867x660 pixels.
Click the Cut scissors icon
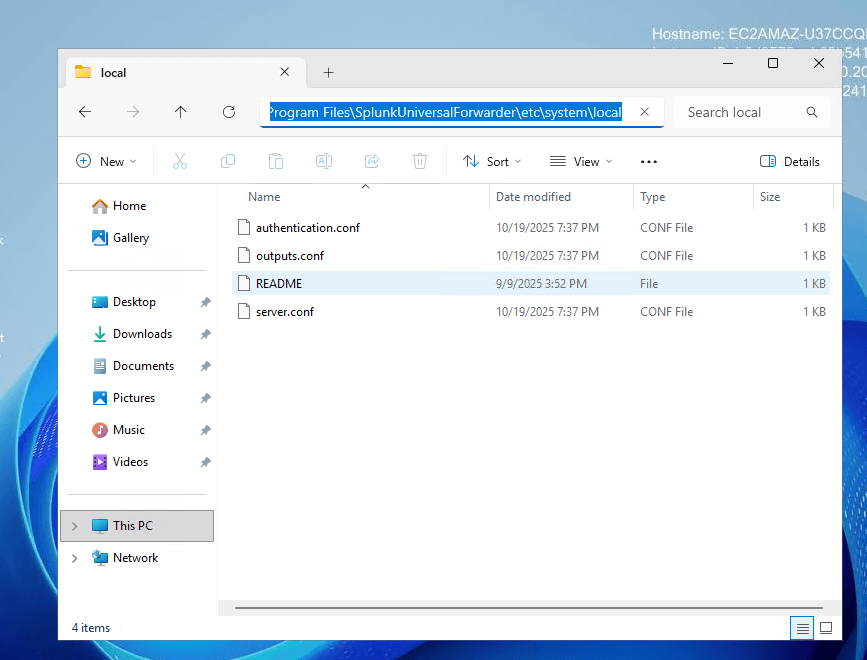click(x=180, y=161)
